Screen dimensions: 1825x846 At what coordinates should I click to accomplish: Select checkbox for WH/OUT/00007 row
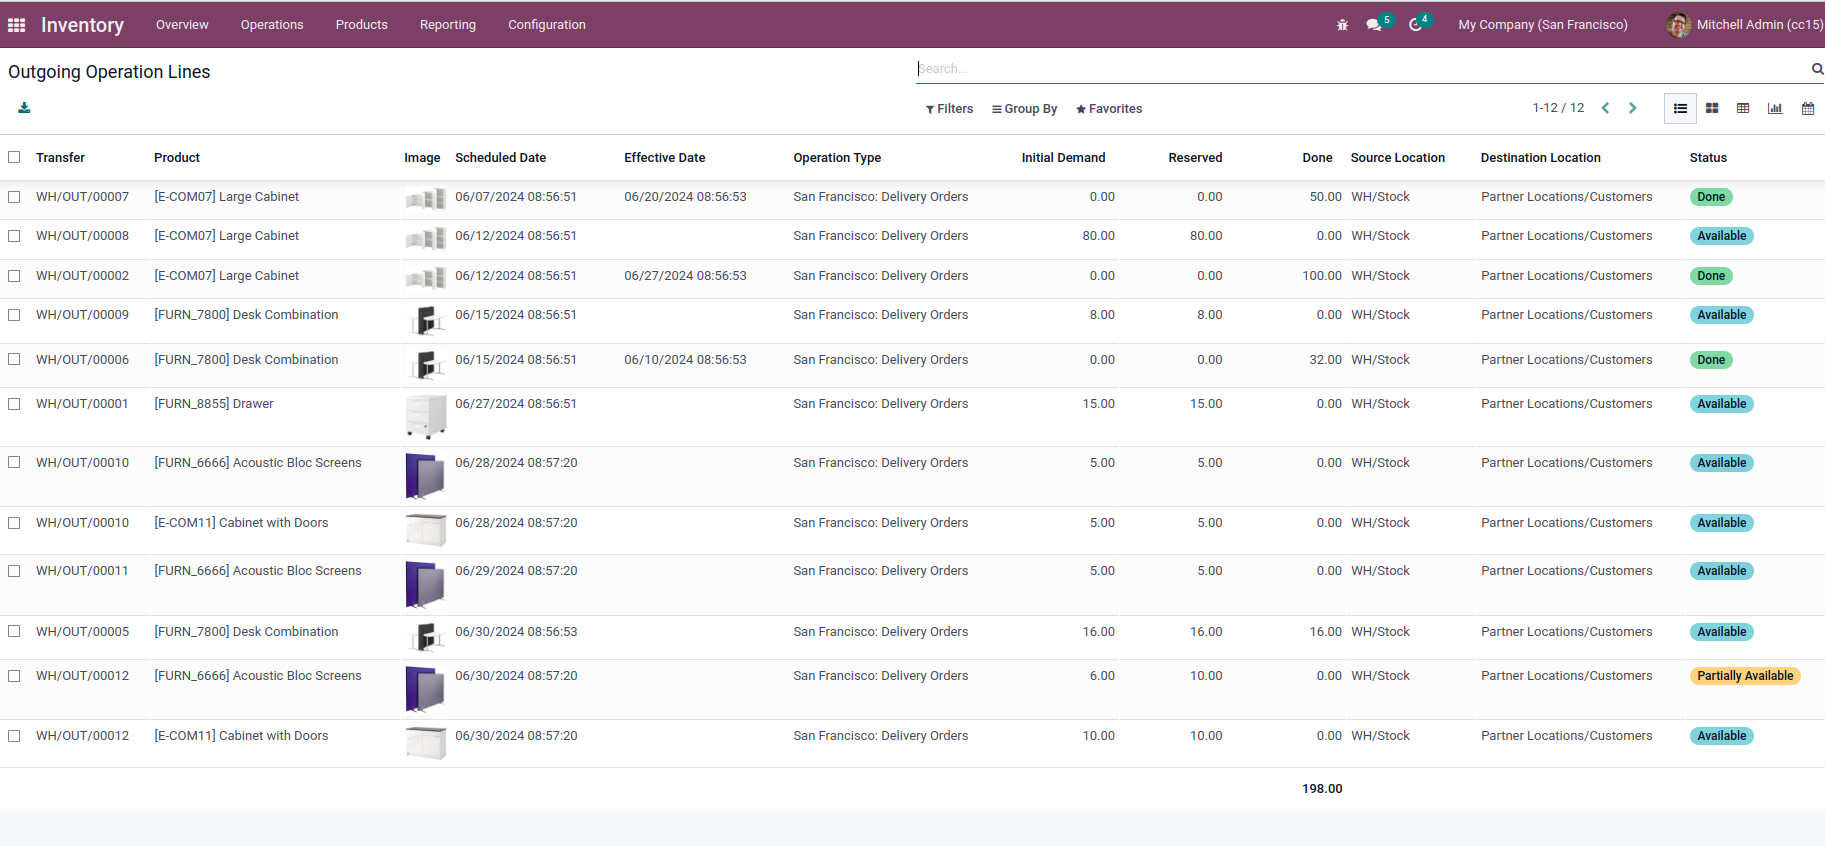[14, 197]
